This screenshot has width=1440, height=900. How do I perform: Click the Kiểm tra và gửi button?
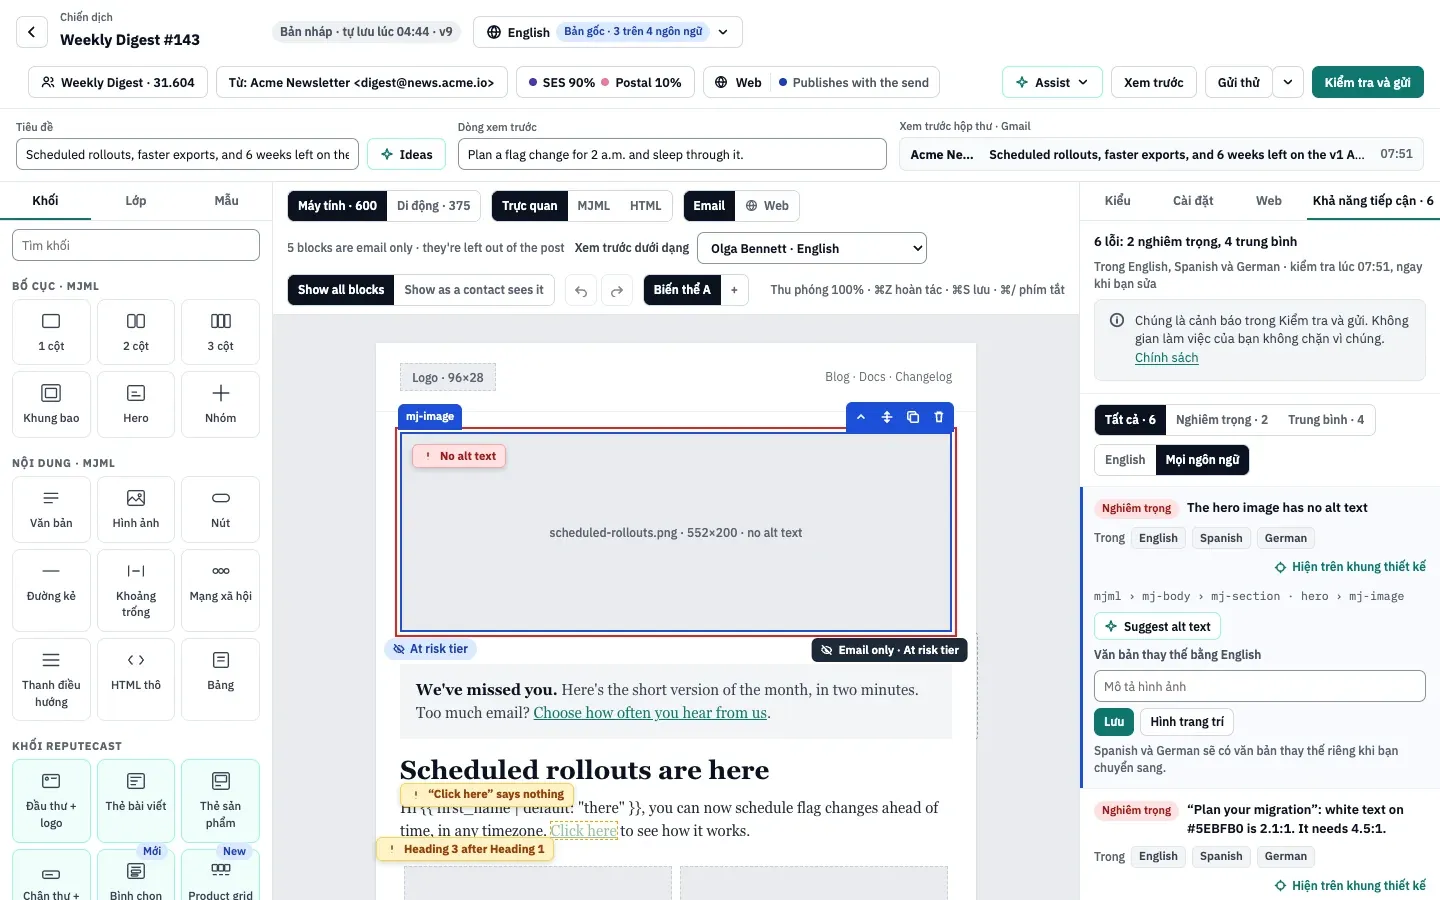[1368, 82]
